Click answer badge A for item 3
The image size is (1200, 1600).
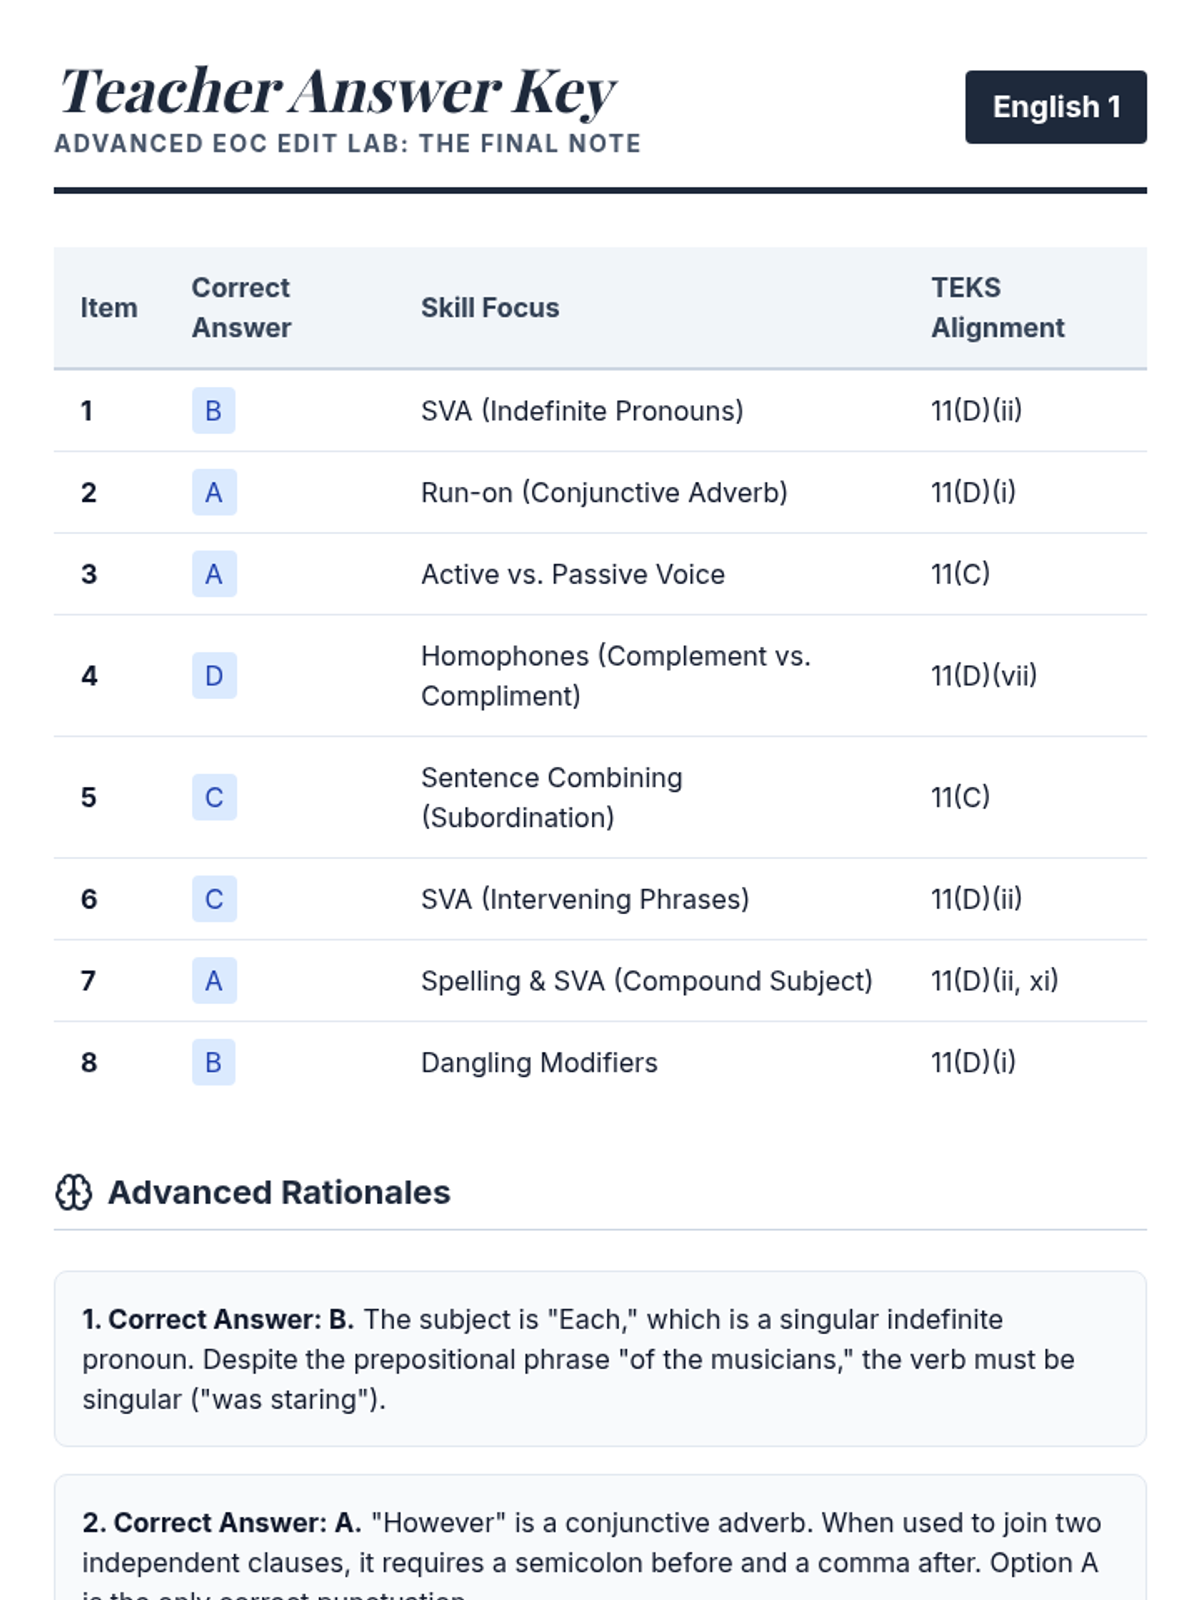[214, 574]
